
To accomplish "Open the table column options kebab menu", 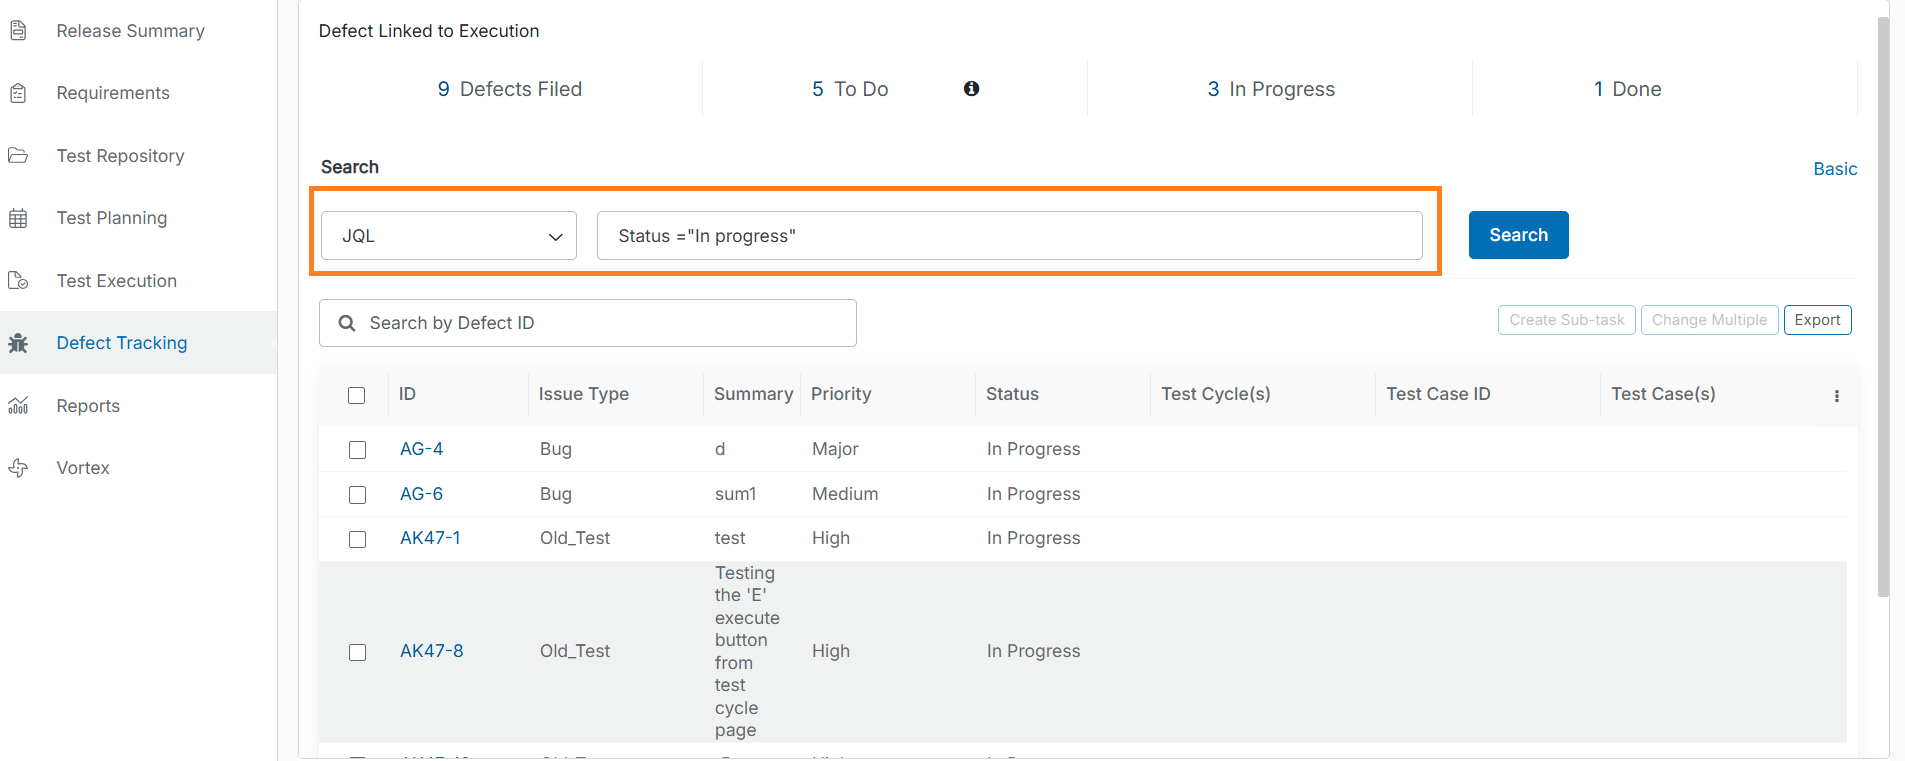I will (x=1836, y=396).
